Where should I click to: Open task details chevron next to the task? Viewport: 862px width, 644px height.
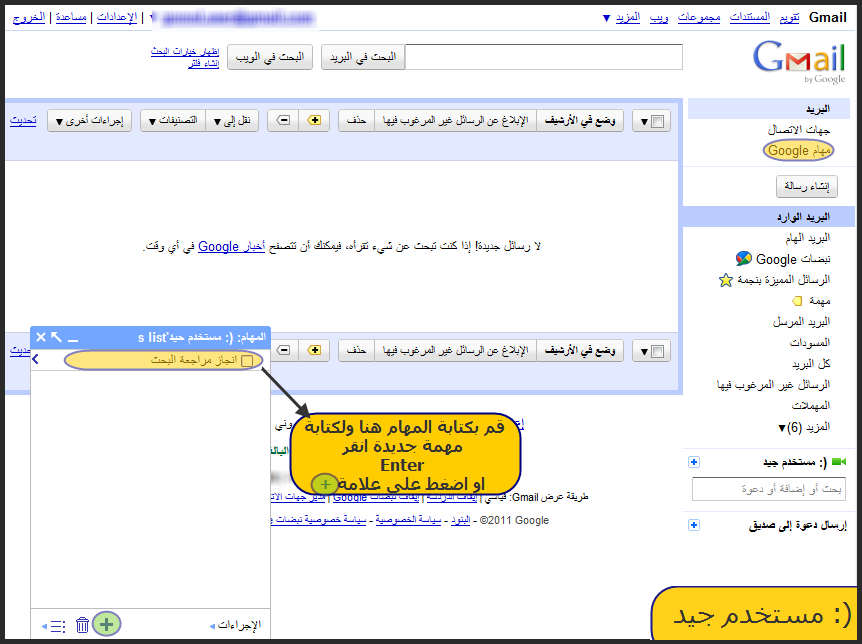[x=36, y=359]
